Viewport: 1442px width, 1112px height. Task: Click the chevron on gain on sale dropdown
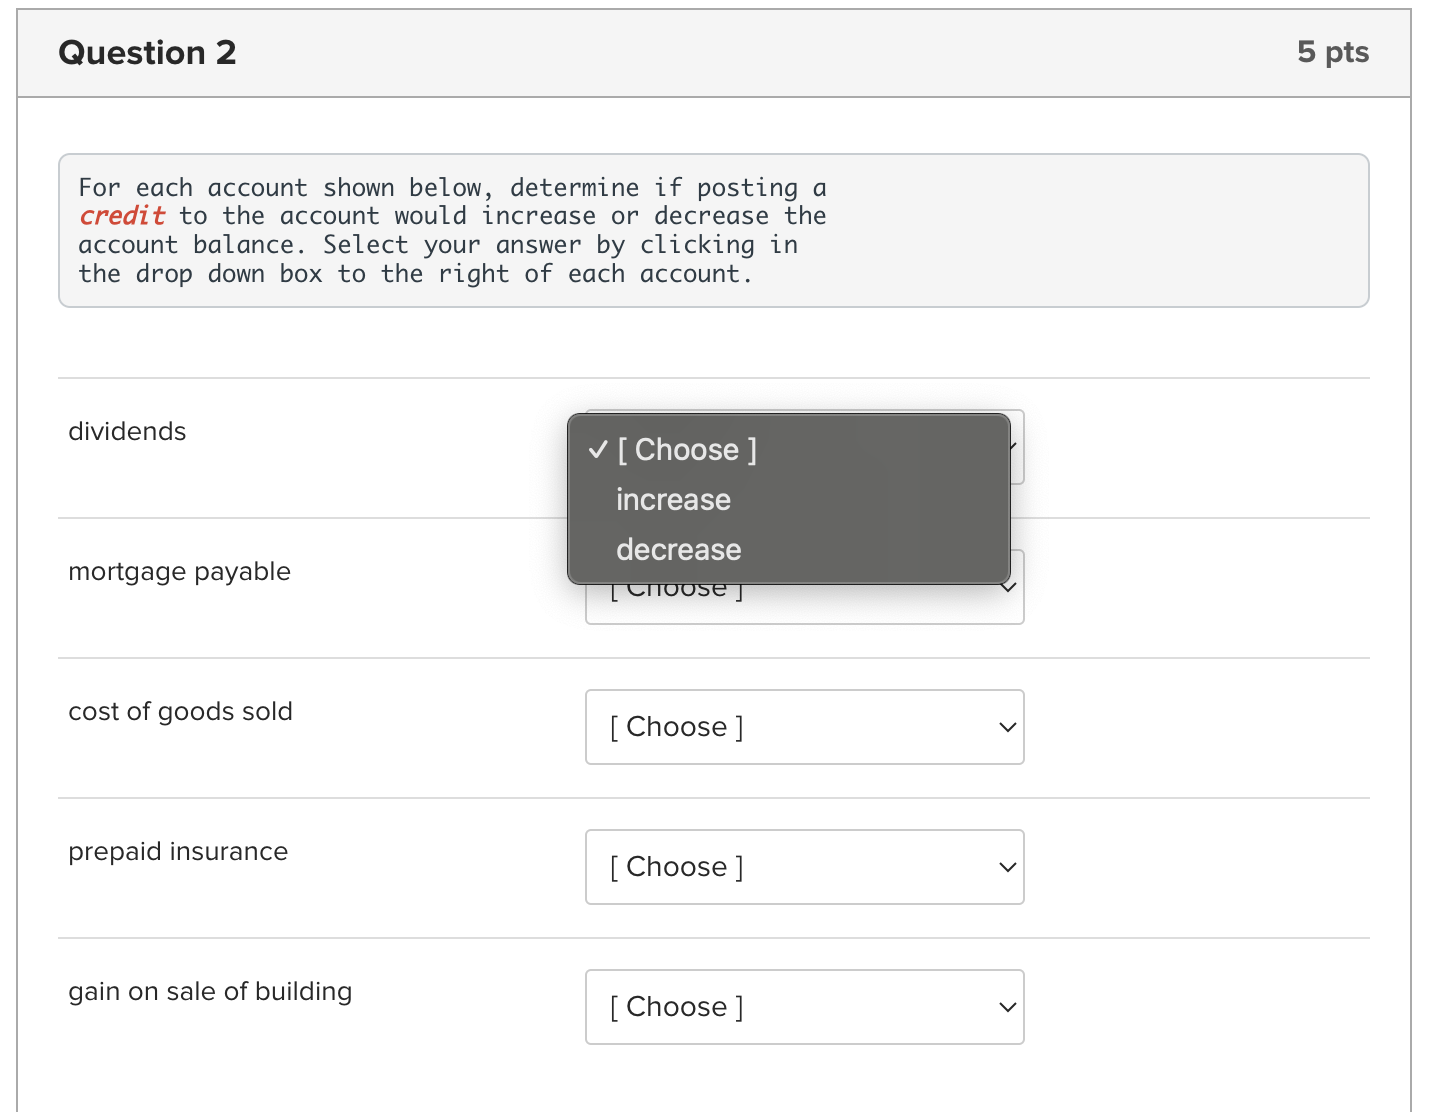[1007, 1007]
